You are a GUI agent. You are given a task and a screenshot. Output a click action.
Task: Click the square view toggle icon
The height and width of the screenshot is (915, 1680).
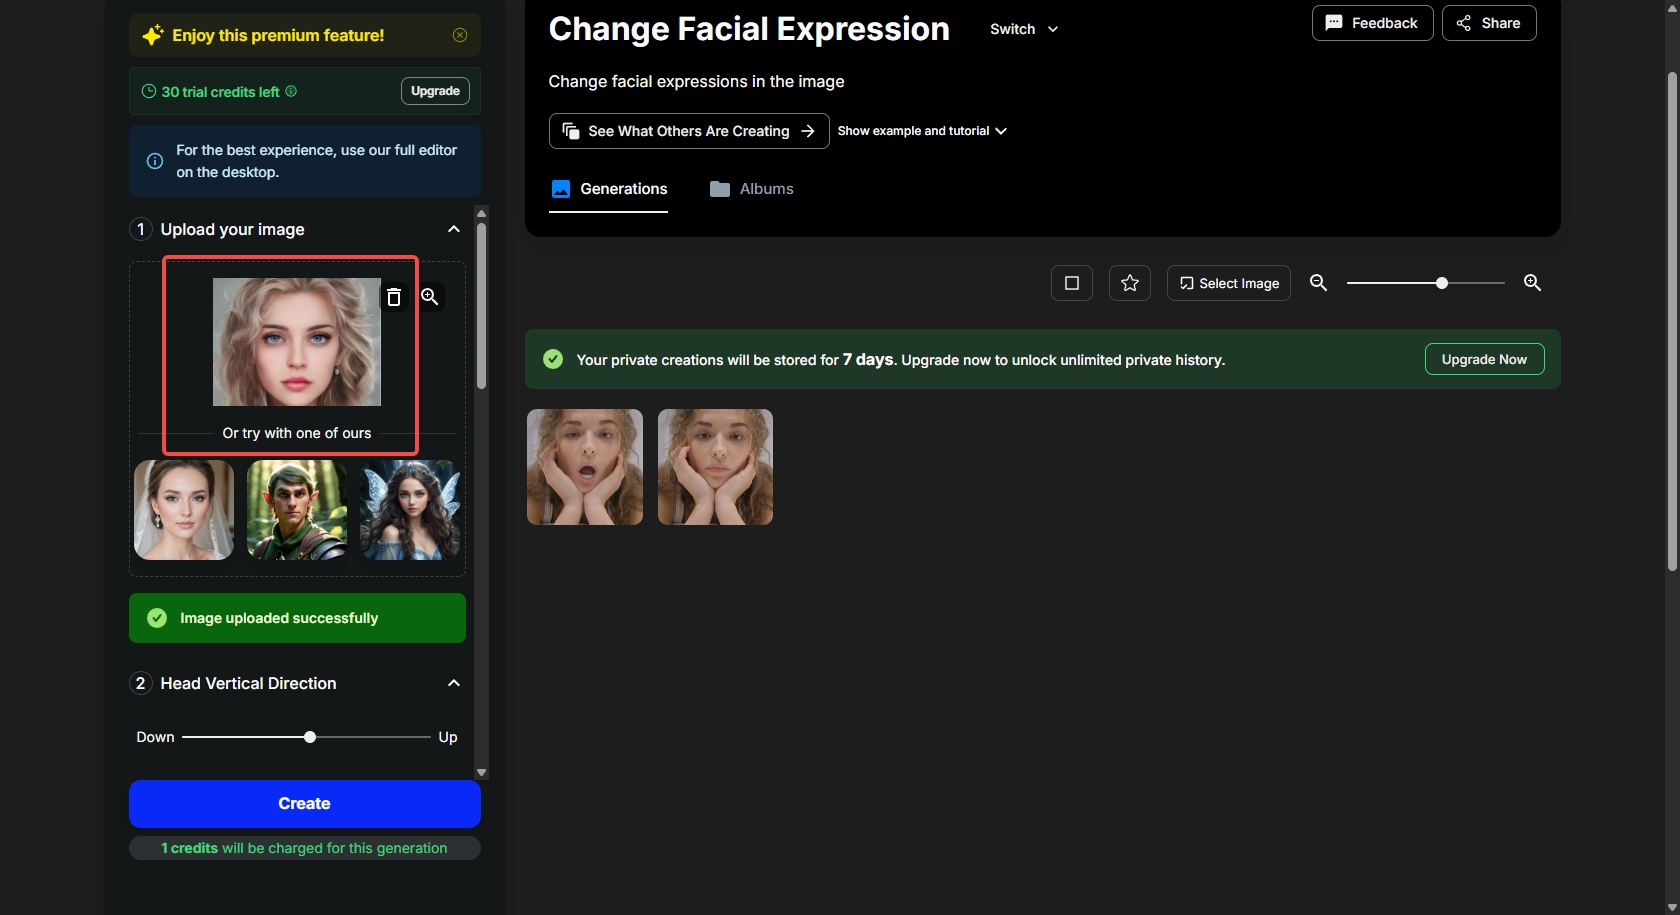point(1072,283)
